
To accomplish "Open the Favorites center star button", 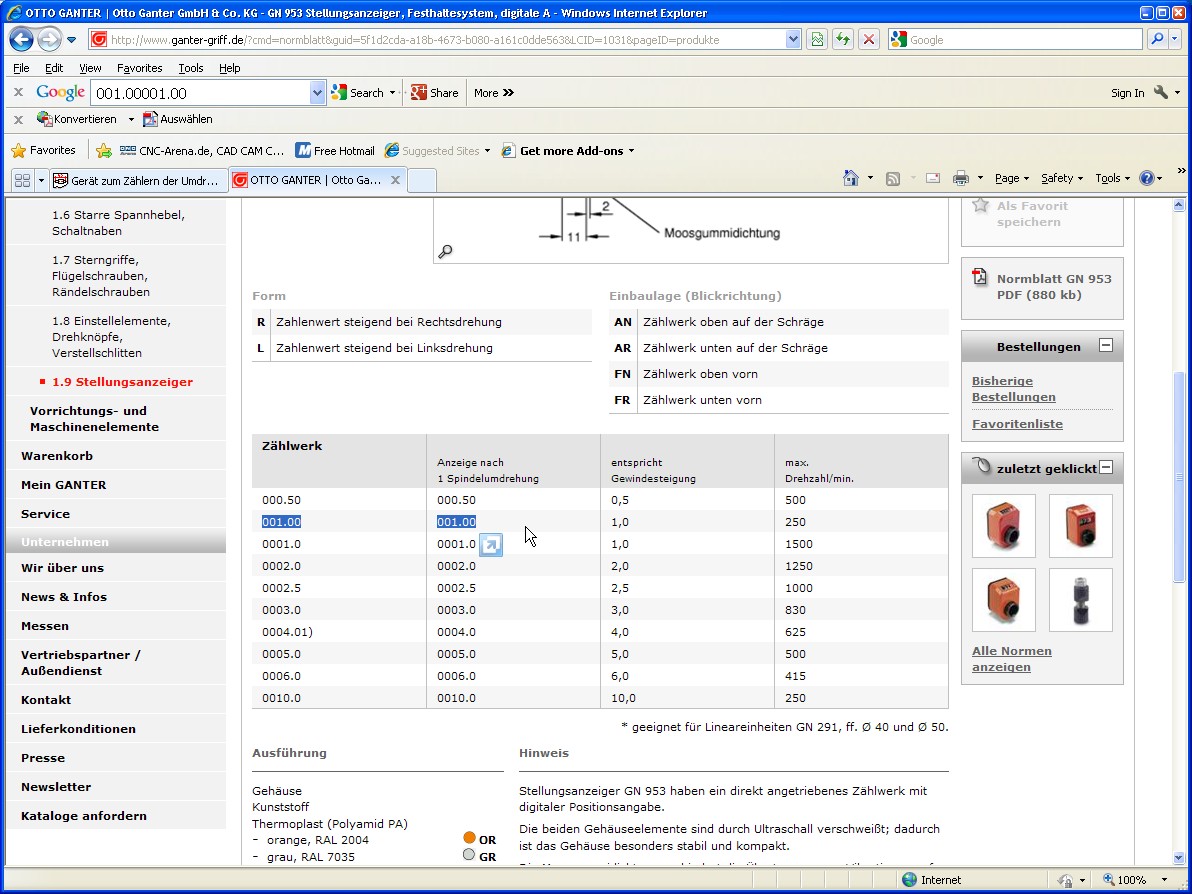I will (x=44, y=151).
